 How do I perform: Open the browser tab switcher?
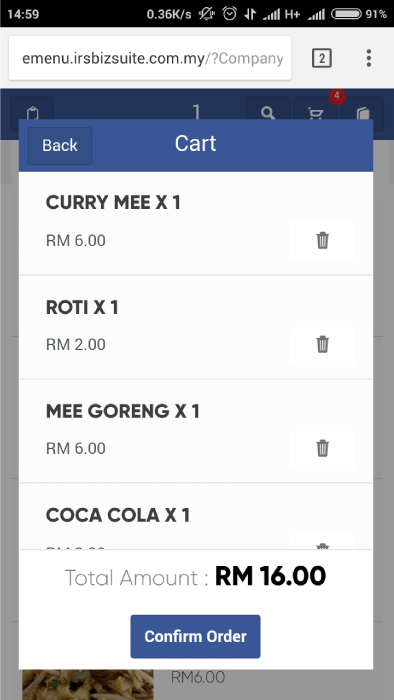point(322,58)
